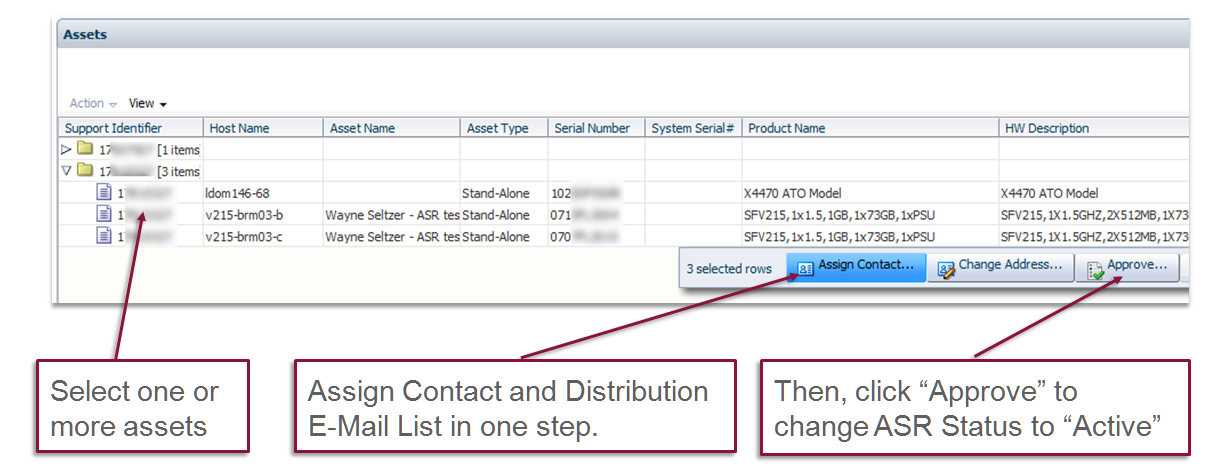Click the Product Name column header
Image resolution: width=1217 pixels, height=467 pixels.
click(786, 128)
